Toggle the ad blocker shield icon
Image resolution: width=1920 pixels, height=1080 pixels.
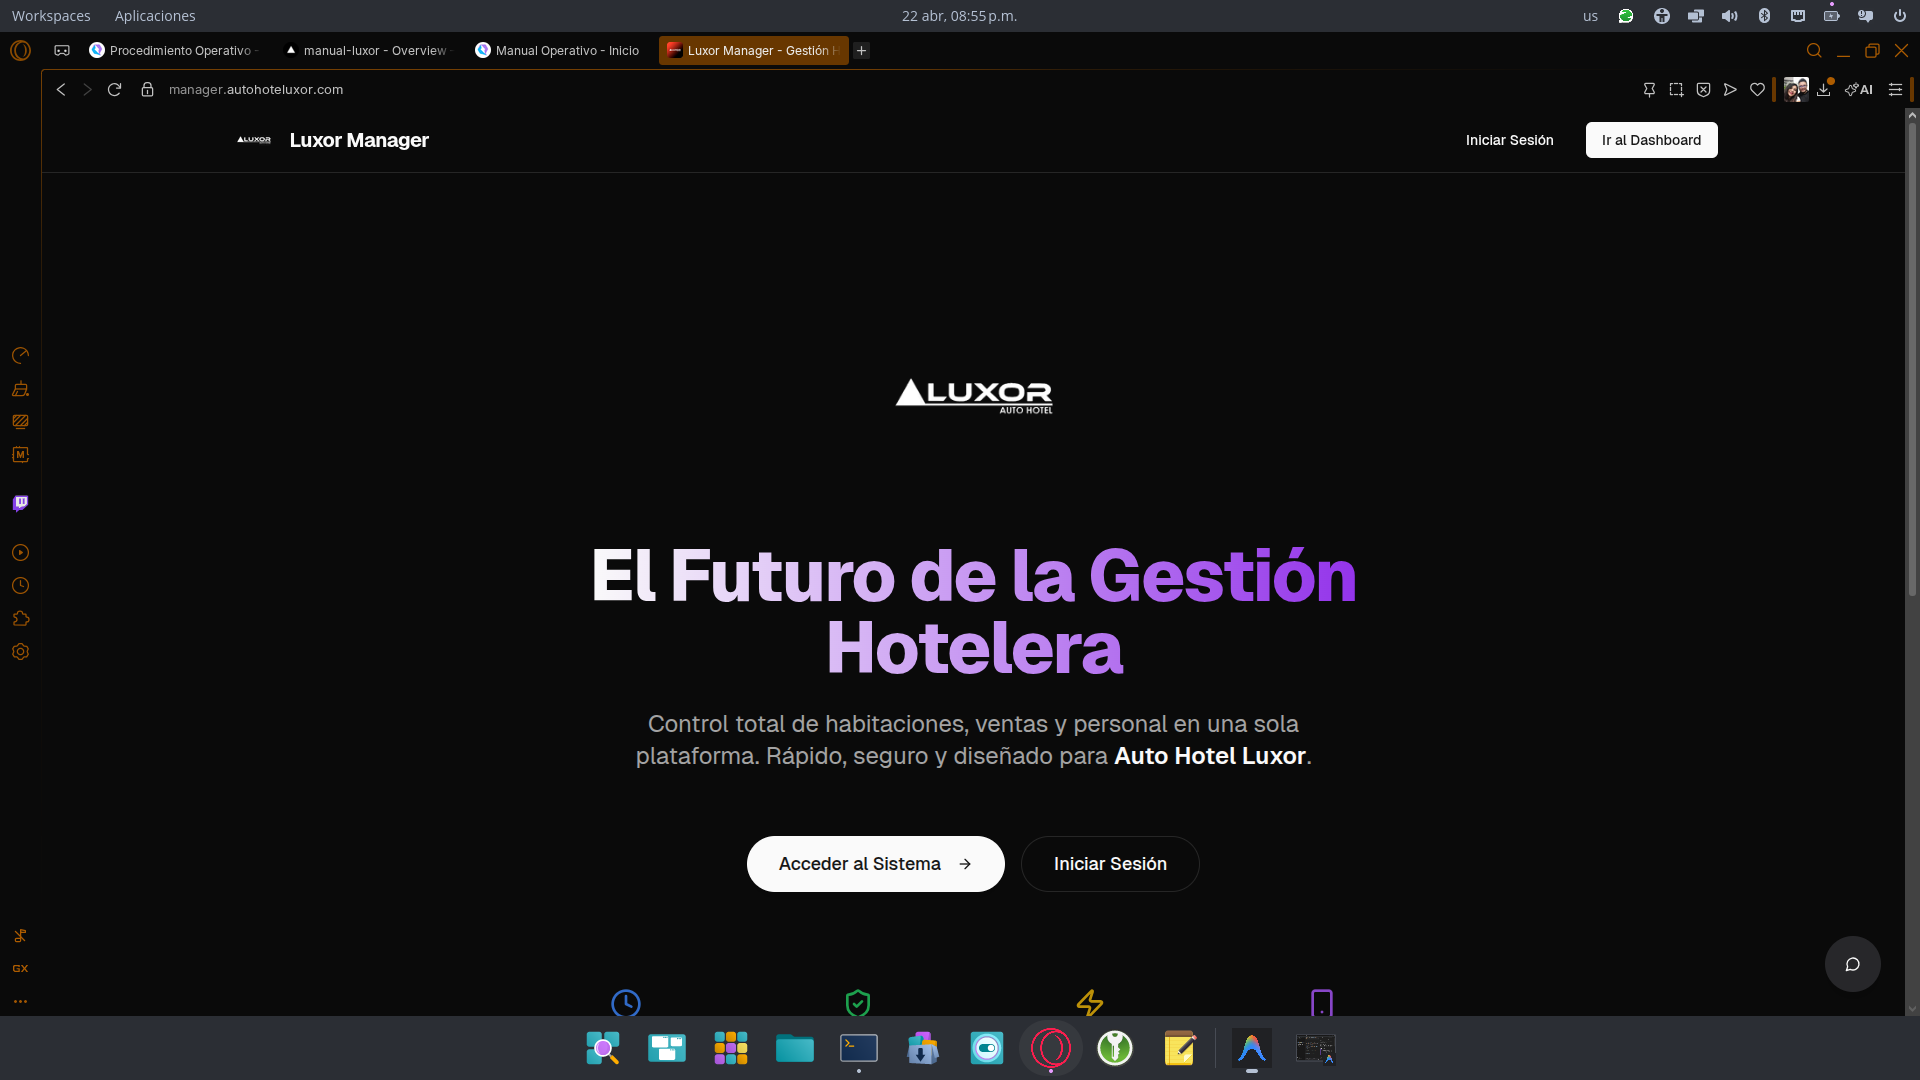1703,90
